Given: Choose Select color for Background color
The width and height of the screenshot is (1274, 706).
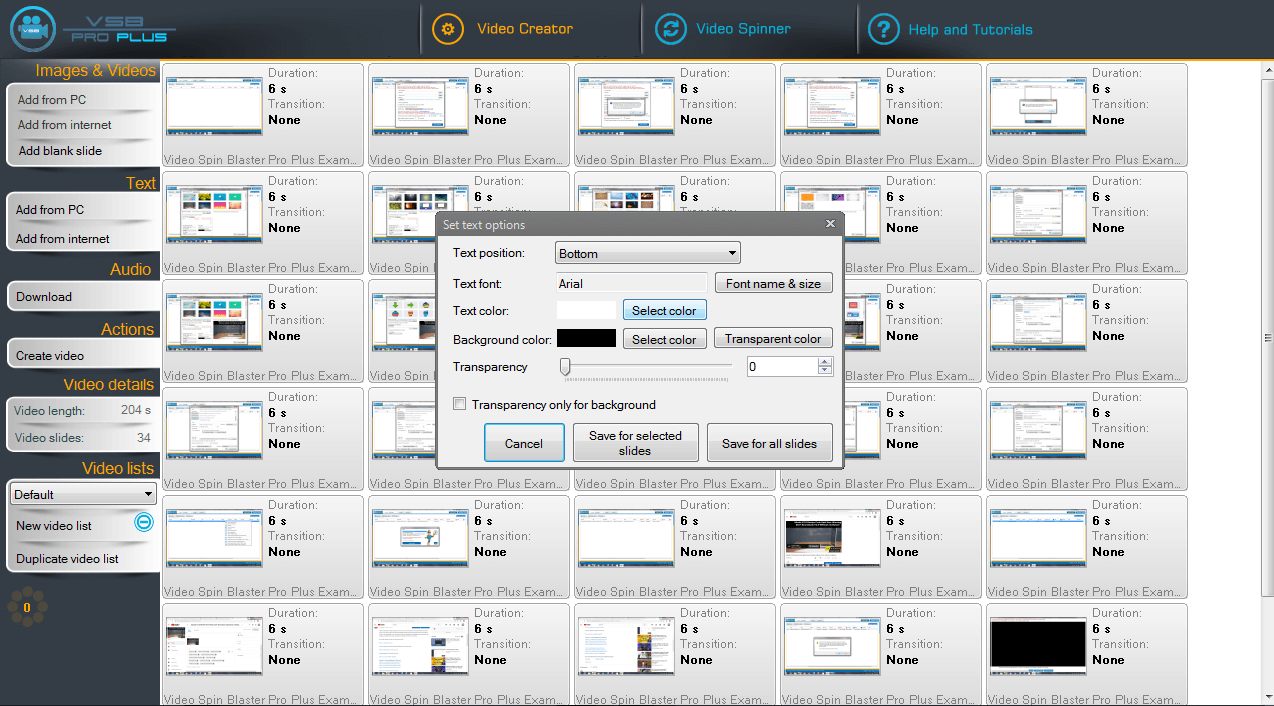Looking at the screenshot, I should tap(664, 339).
